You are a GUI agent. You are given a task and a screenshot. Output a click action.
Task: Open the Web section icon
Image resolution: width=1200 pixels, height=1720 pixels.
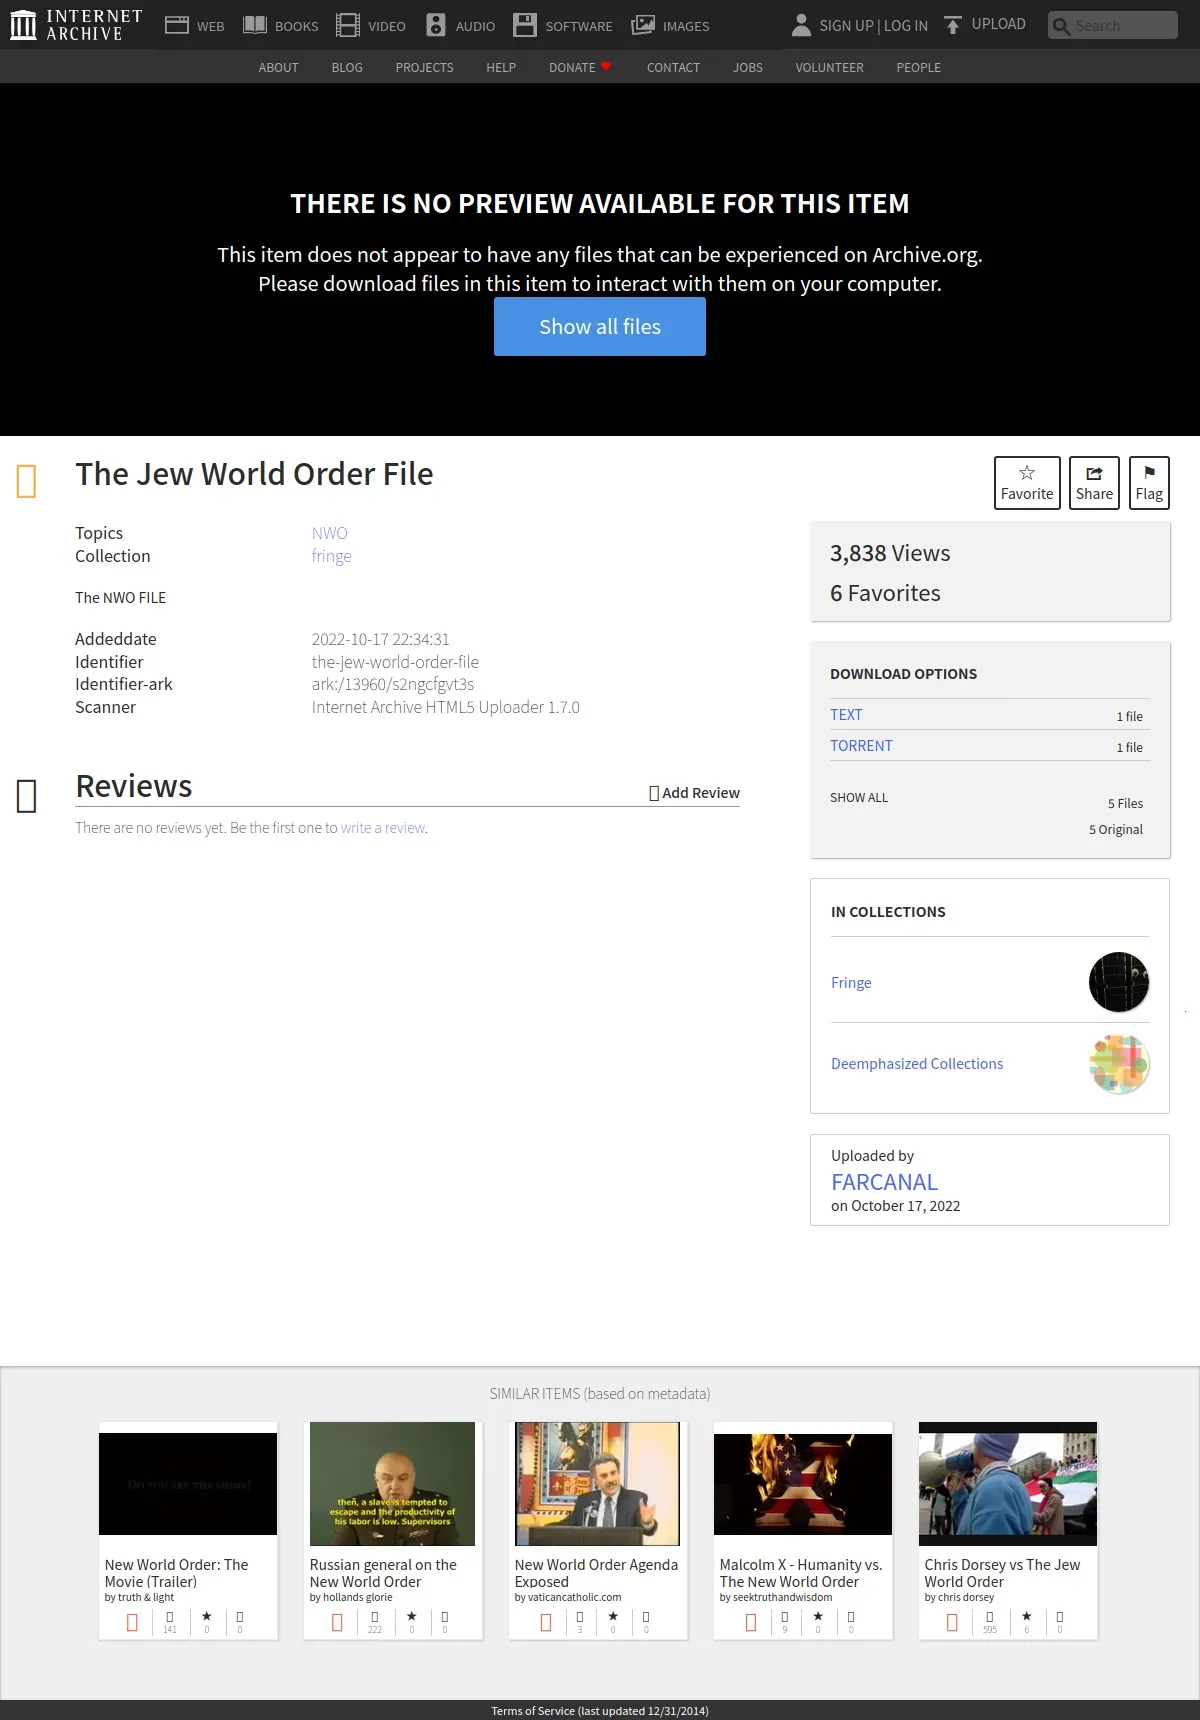point(177,25)
